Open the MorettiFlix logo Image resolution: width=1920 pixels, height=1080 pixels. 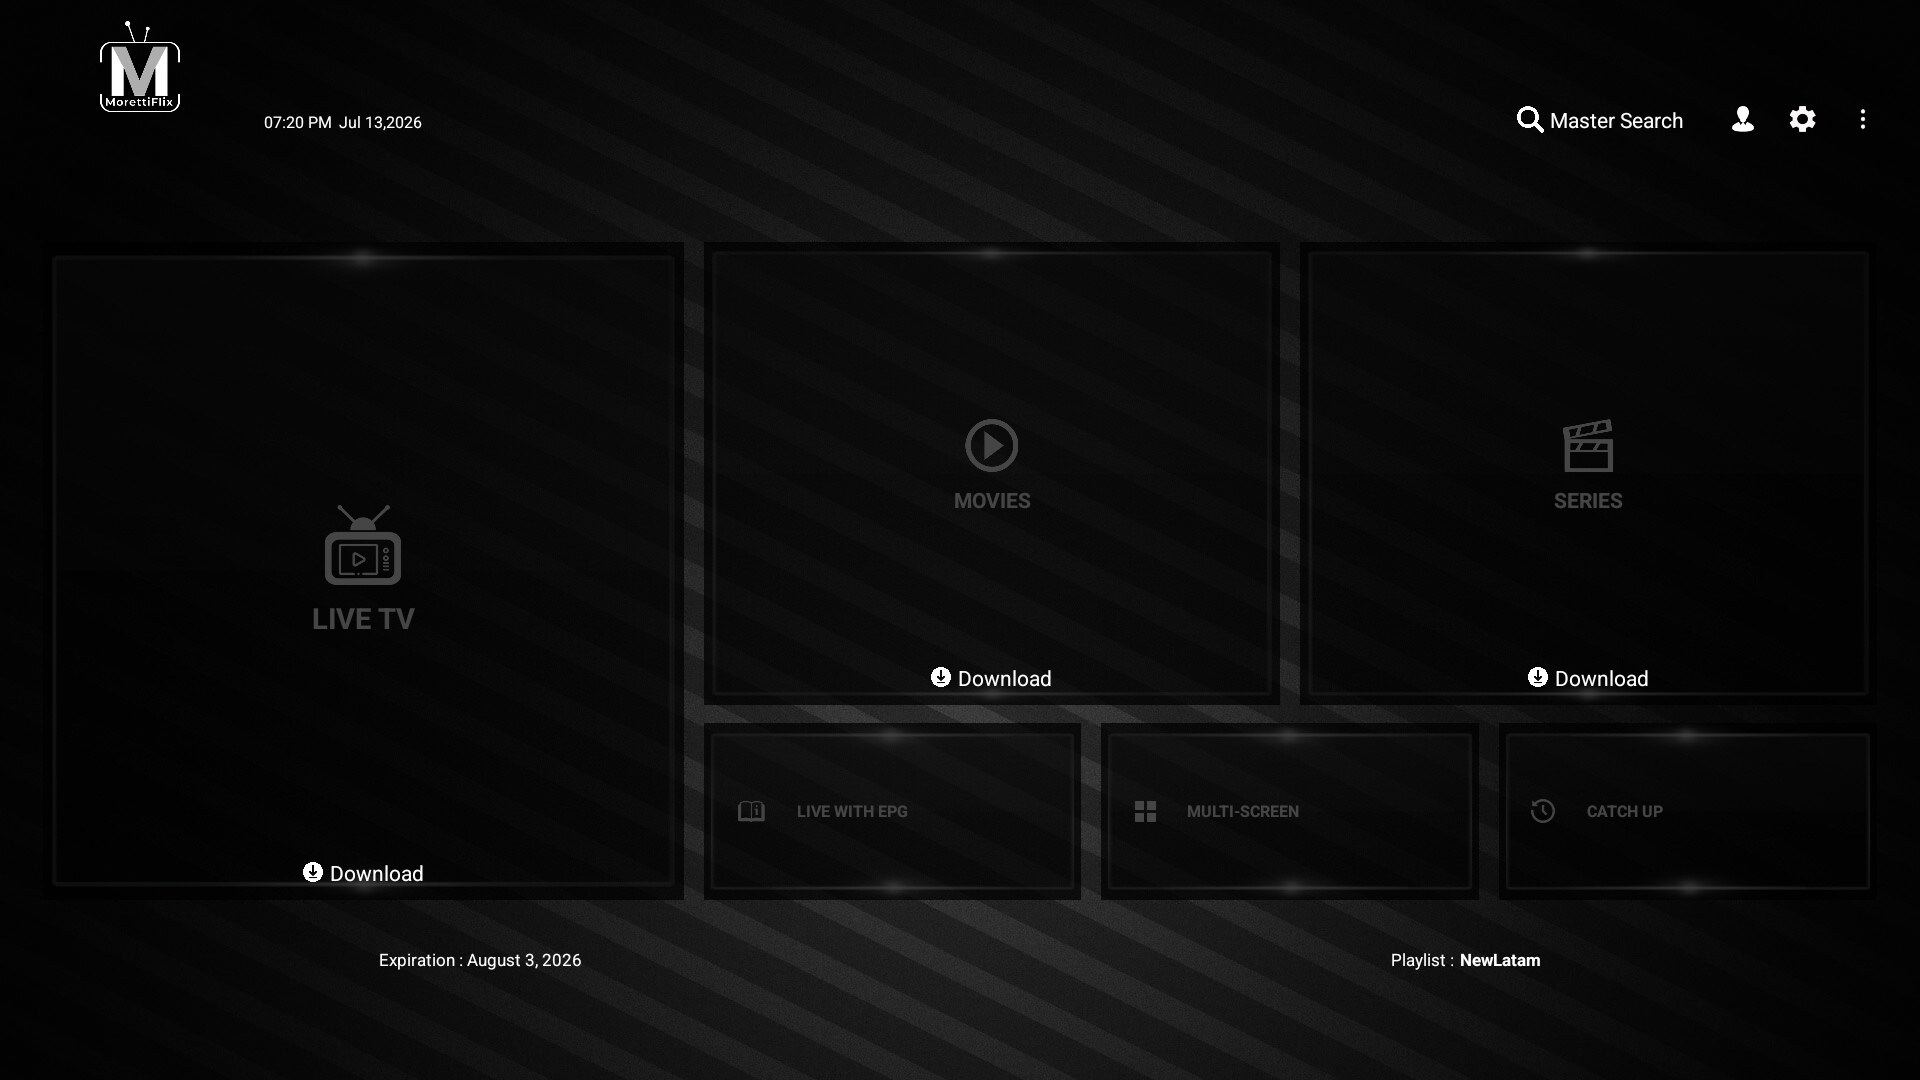tap(140, 67)
